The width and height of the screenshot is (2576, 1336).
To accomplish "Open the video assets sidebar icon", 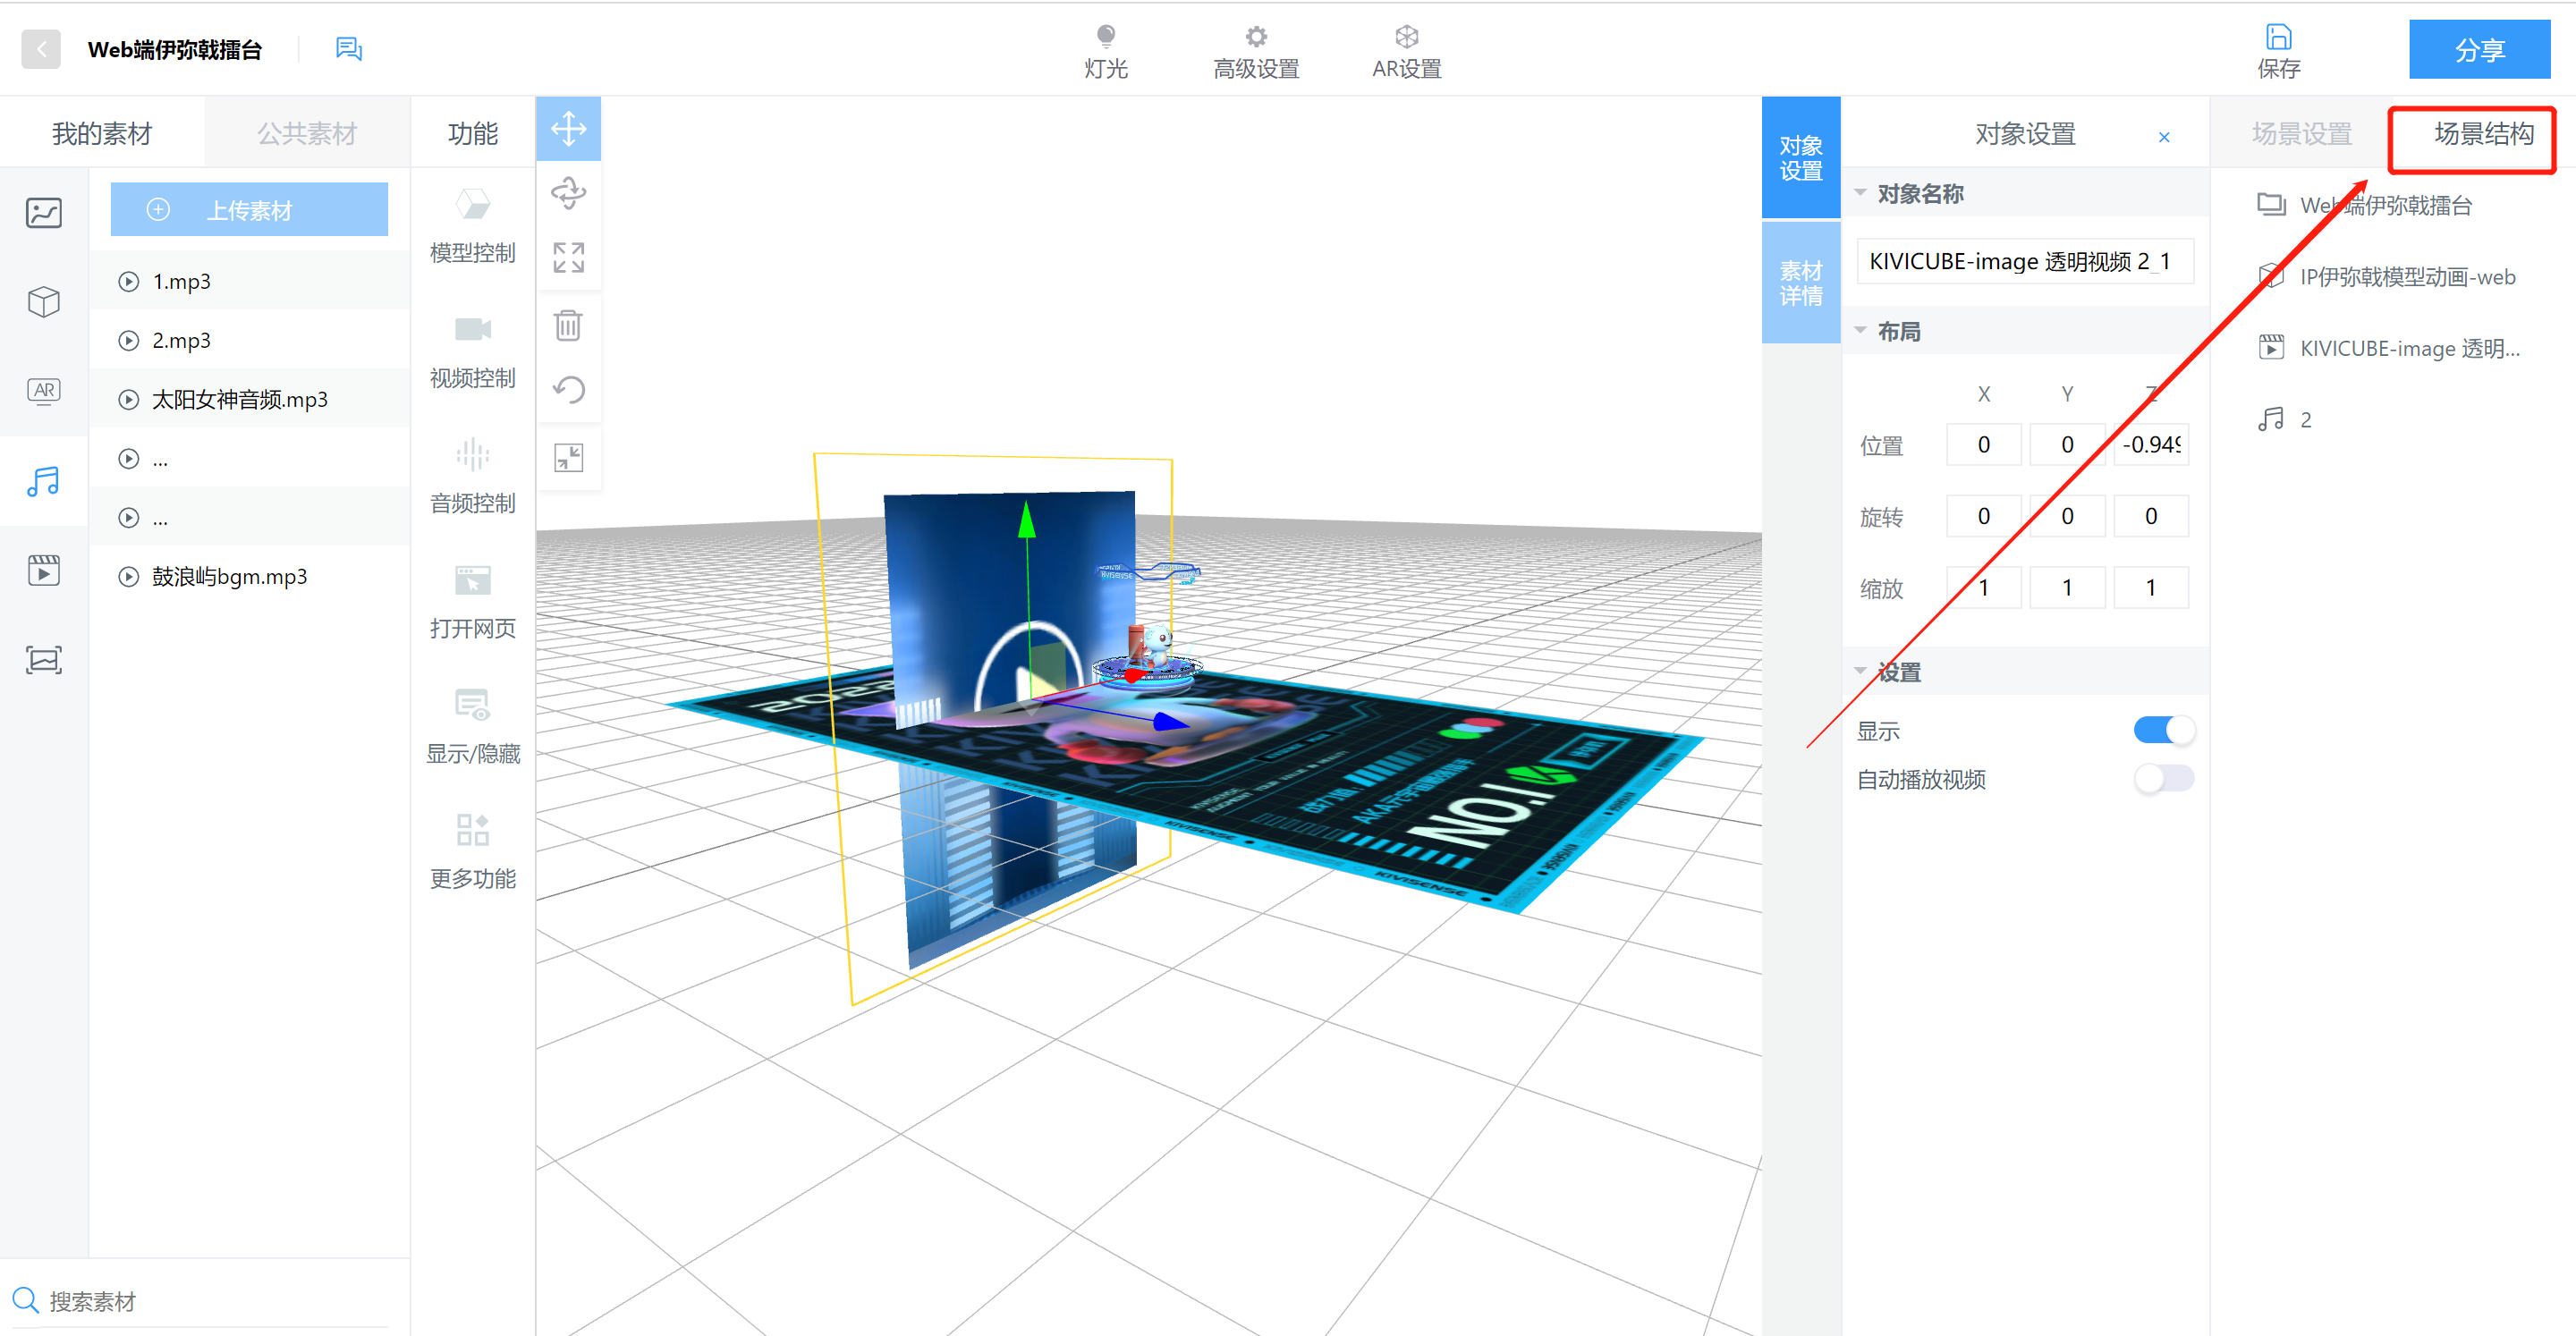I will pyautogui.click(x=44, y=570).
